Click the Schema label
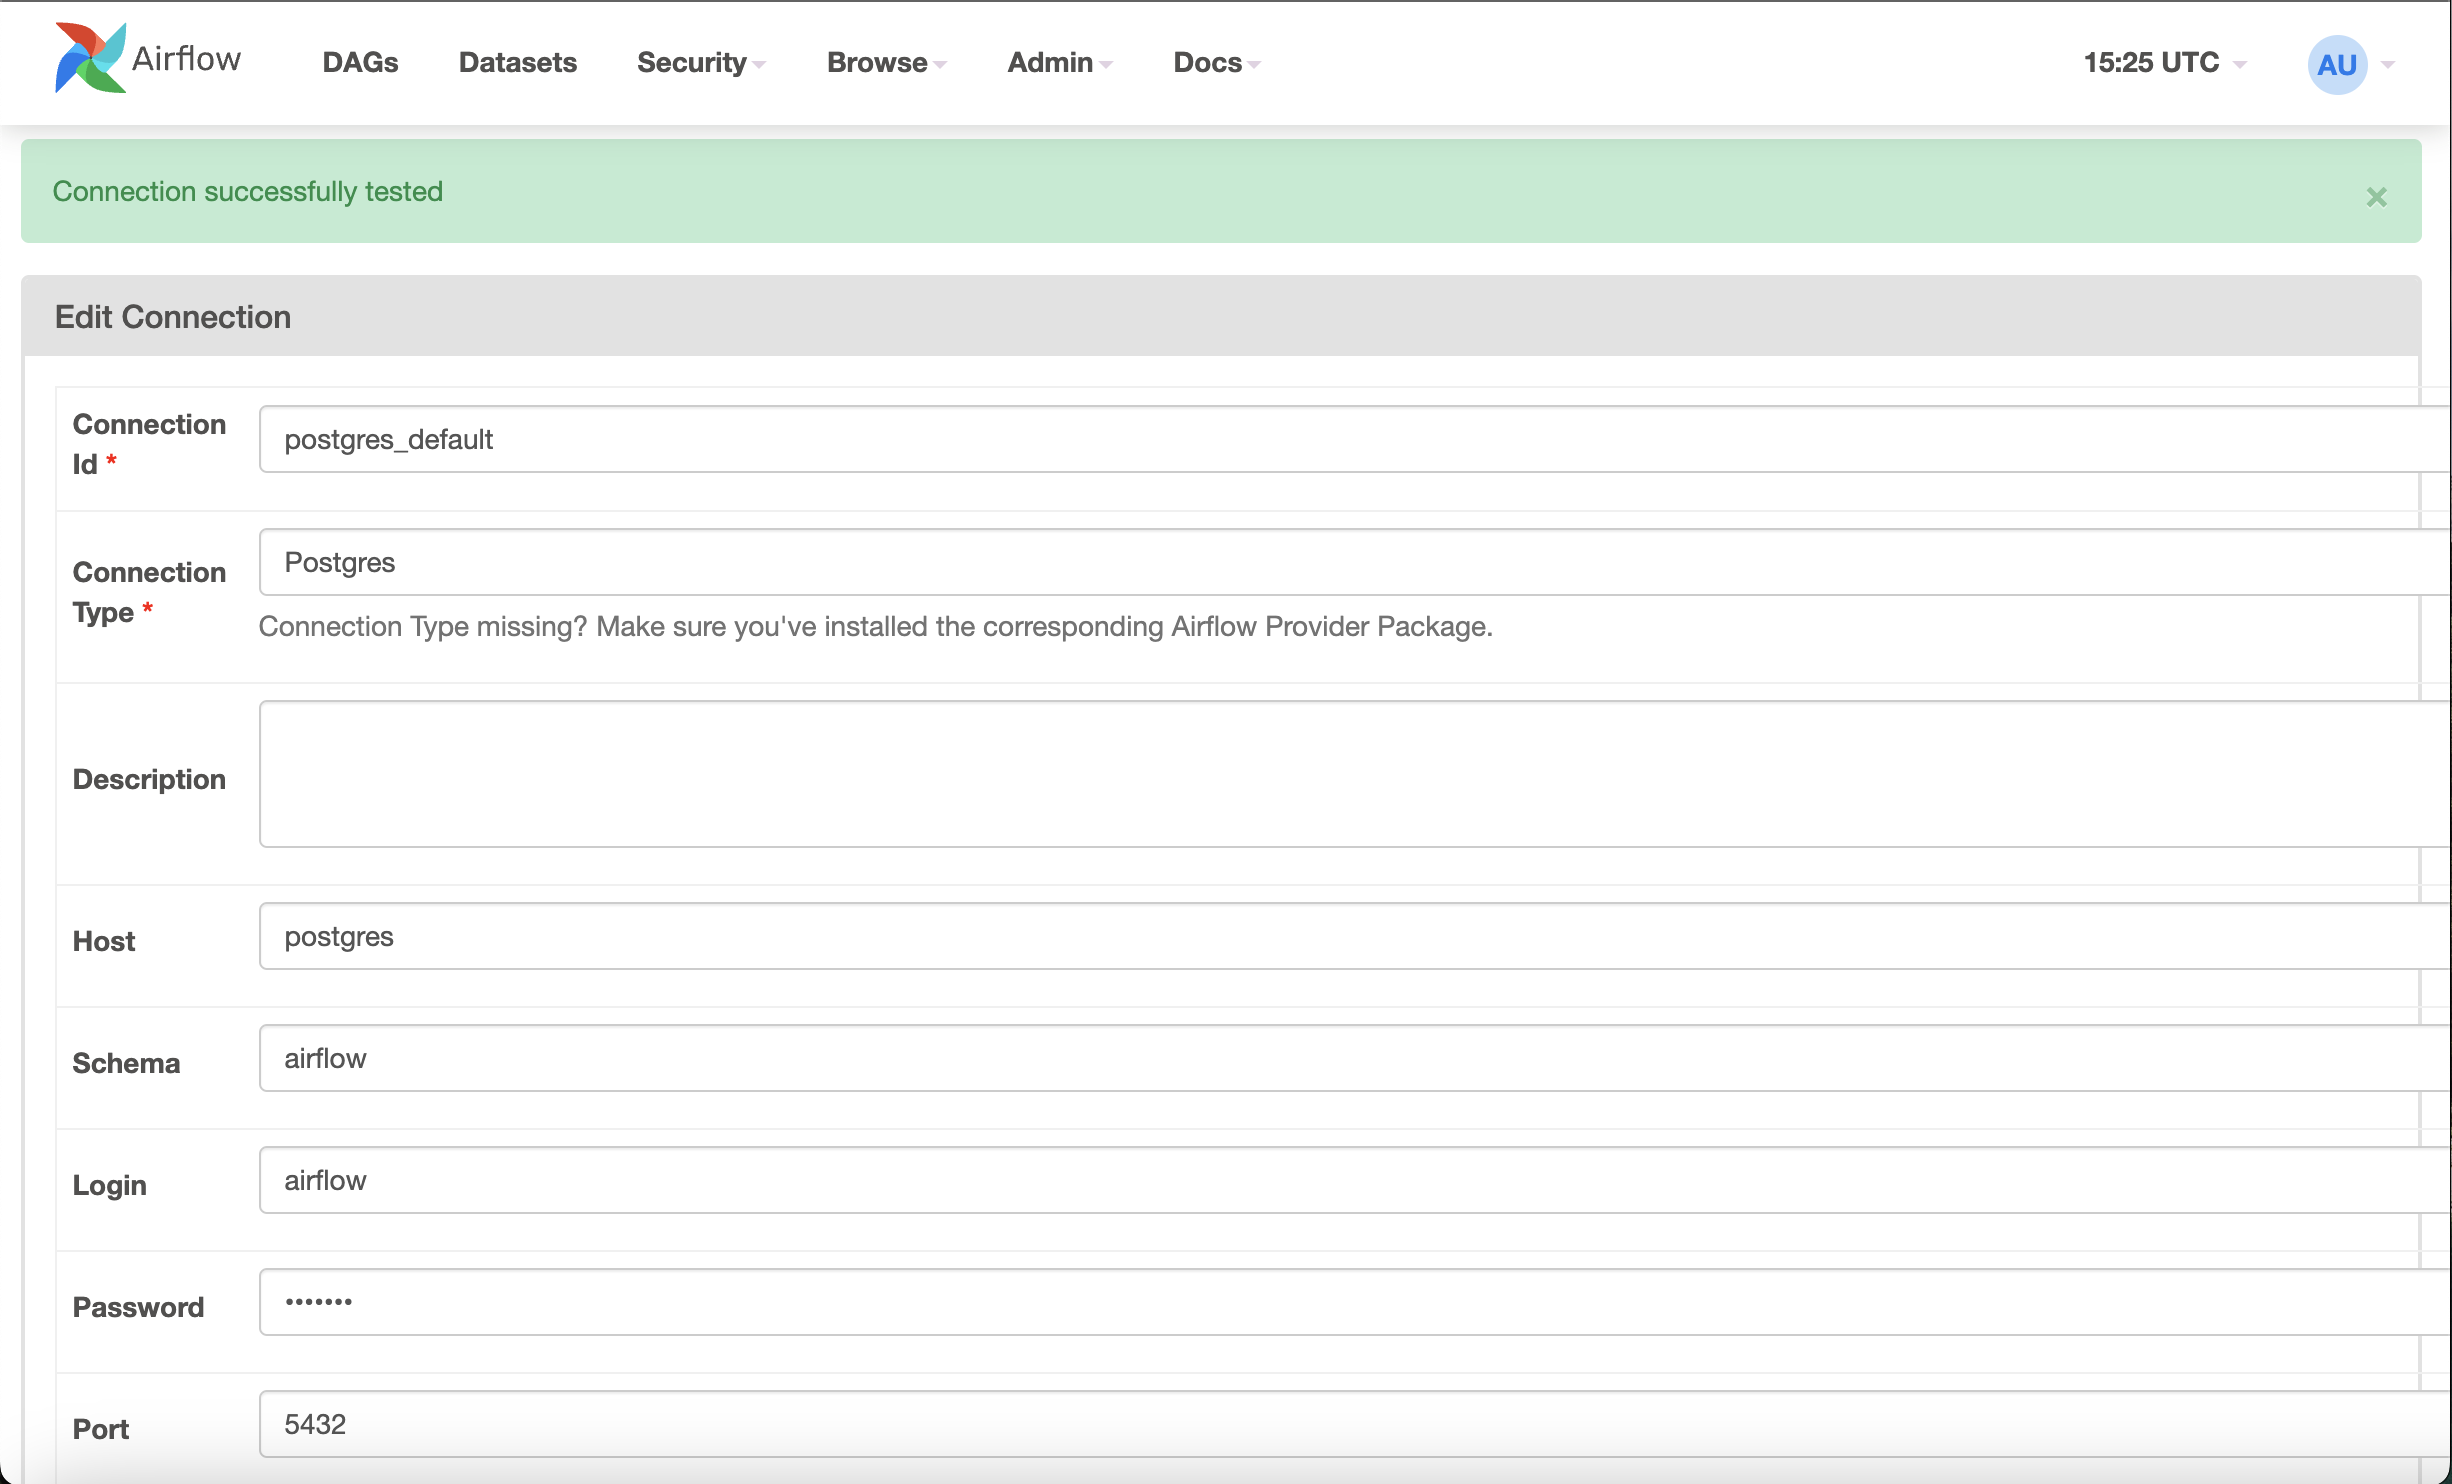The image size is (2452, 1484). [x=126, y=1063]
